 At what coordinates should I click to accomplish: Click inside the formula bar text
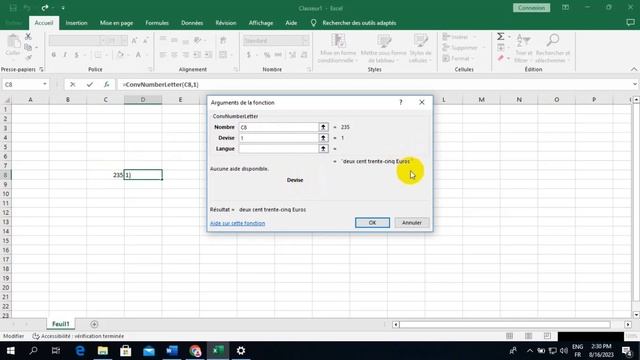coord(161,84)
